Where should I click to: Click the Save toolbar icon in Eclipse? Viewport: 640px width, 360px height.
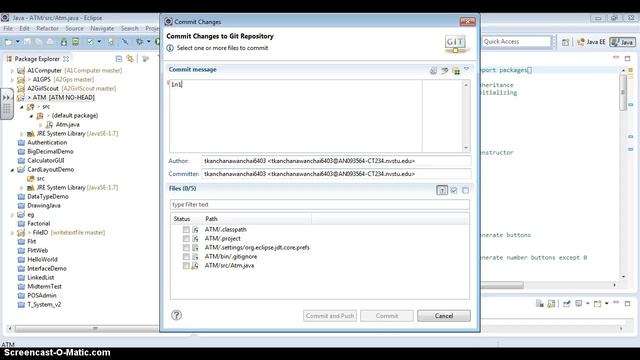[x=27, y=42]
